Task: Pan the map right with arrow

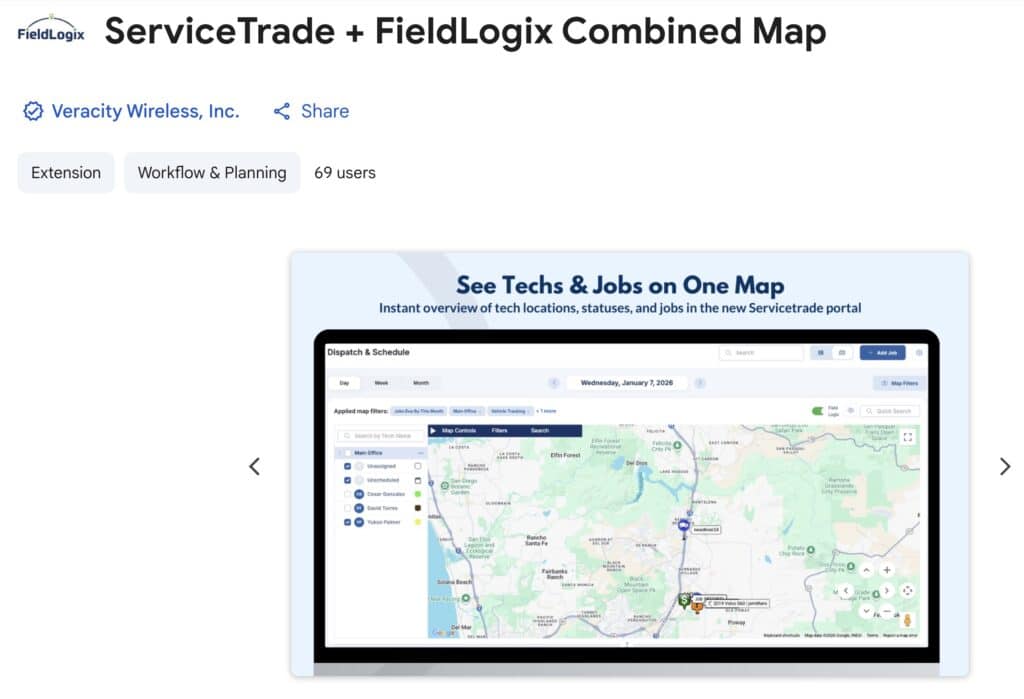Action: coord(887,591)
